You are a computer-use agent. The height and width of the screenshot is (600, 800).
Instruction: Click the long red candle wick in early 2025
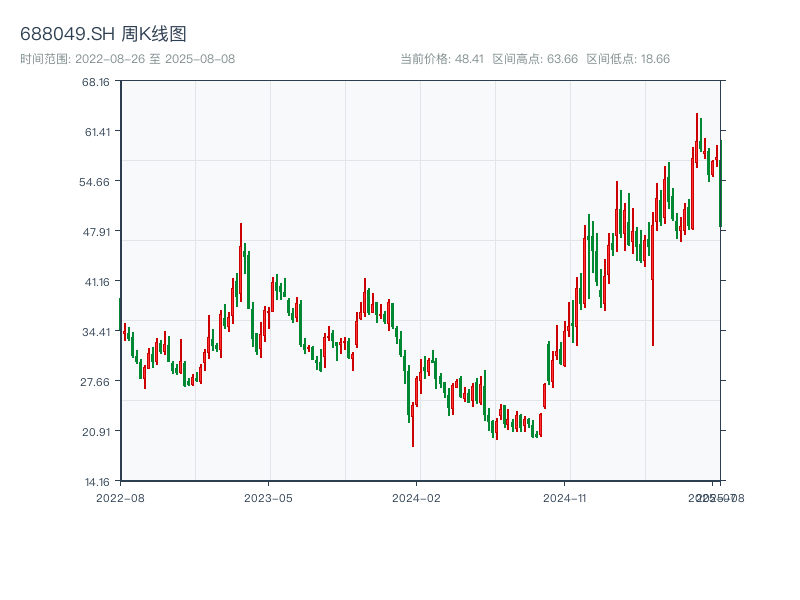tap(653, 279)
